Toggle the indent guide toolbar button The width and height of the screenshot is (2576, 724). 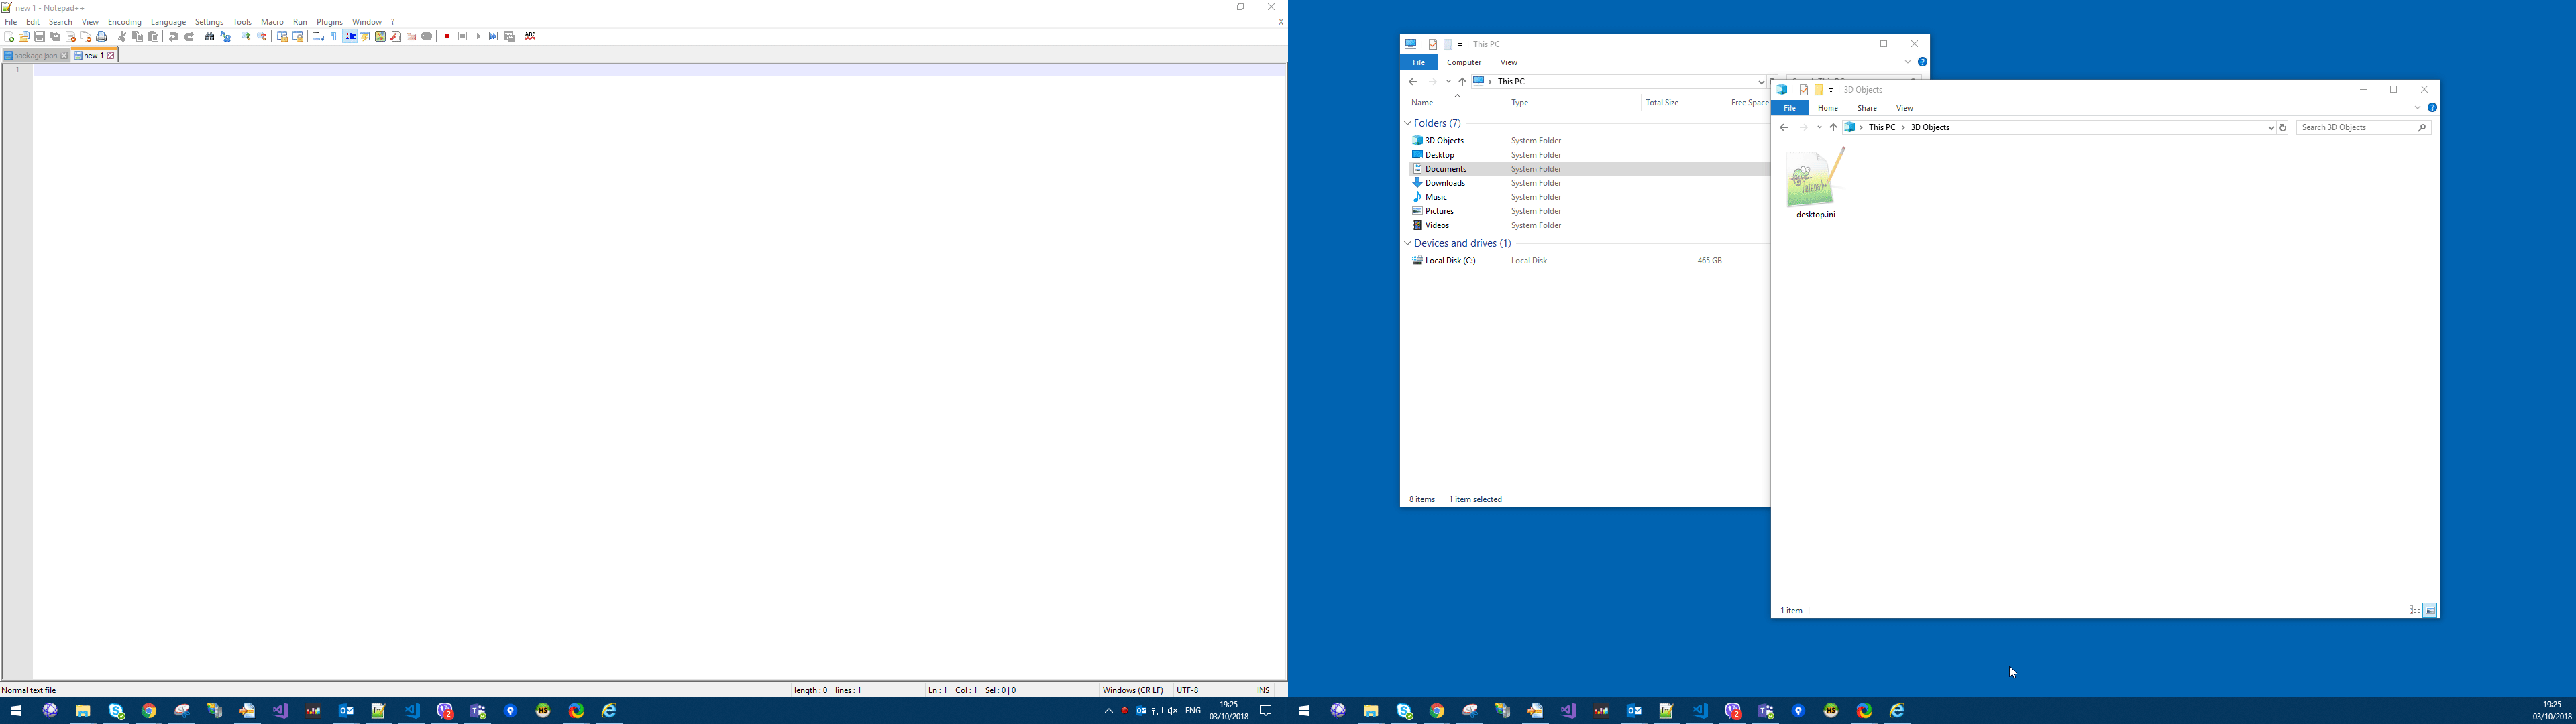(350, 36)
